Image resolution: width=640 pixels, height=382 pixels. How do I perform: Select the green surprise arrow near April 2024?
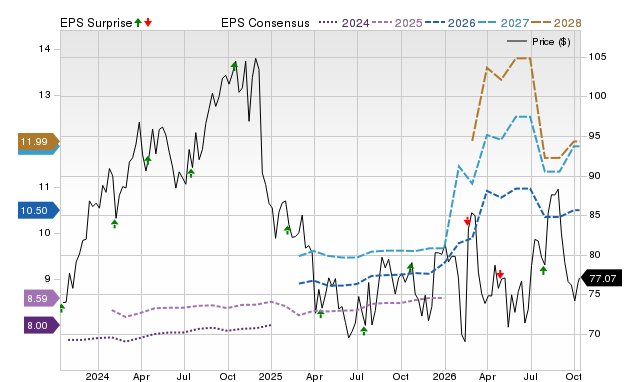148,160
